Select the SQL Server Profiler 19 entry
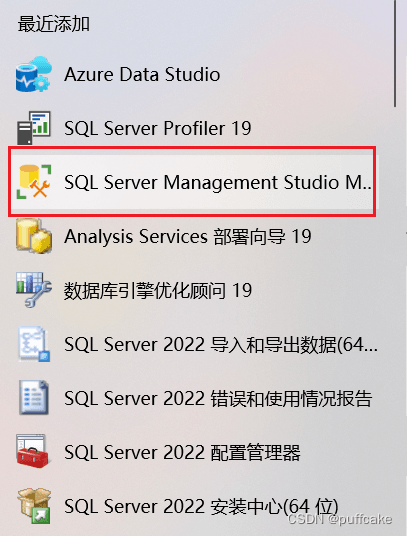Screen dimensions: 407x536 [x=158, y=128]
